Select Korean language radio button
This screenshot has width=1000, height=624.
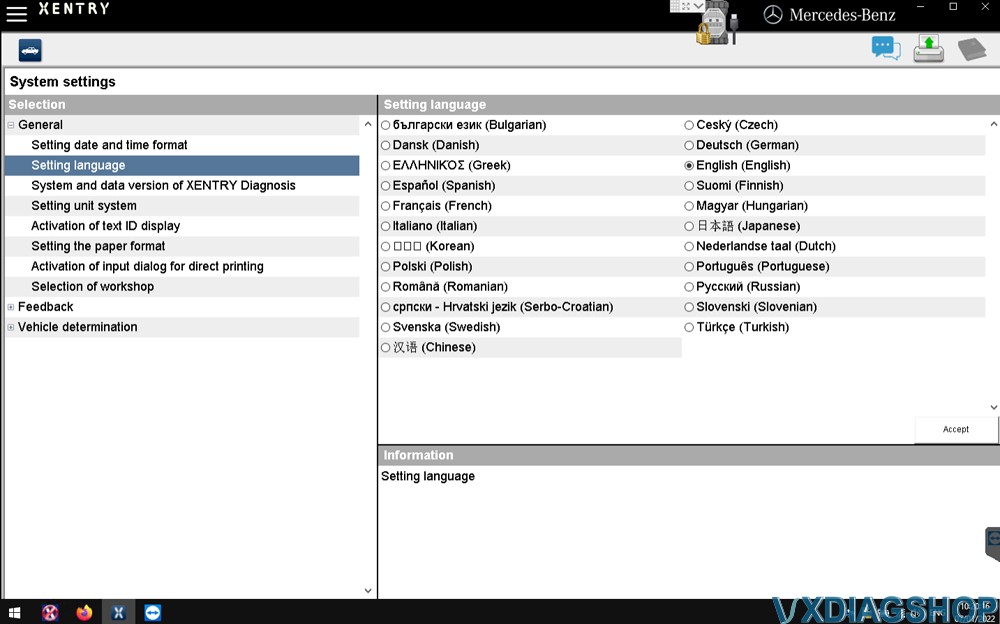click(385, 246)
